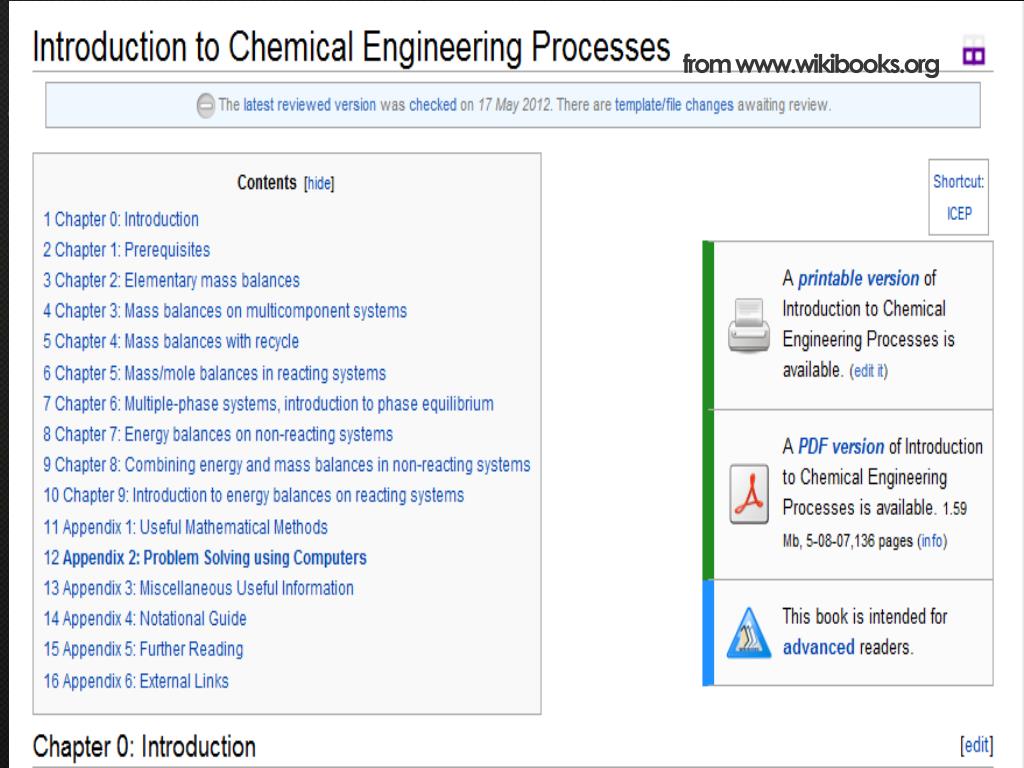
Task: Click the purple book icon beside the title
Action: (973, 50)
